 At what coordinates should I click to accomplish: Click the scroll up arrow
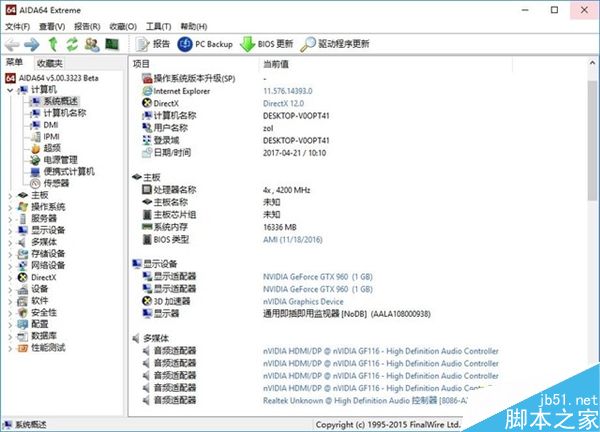pos(592,63)
